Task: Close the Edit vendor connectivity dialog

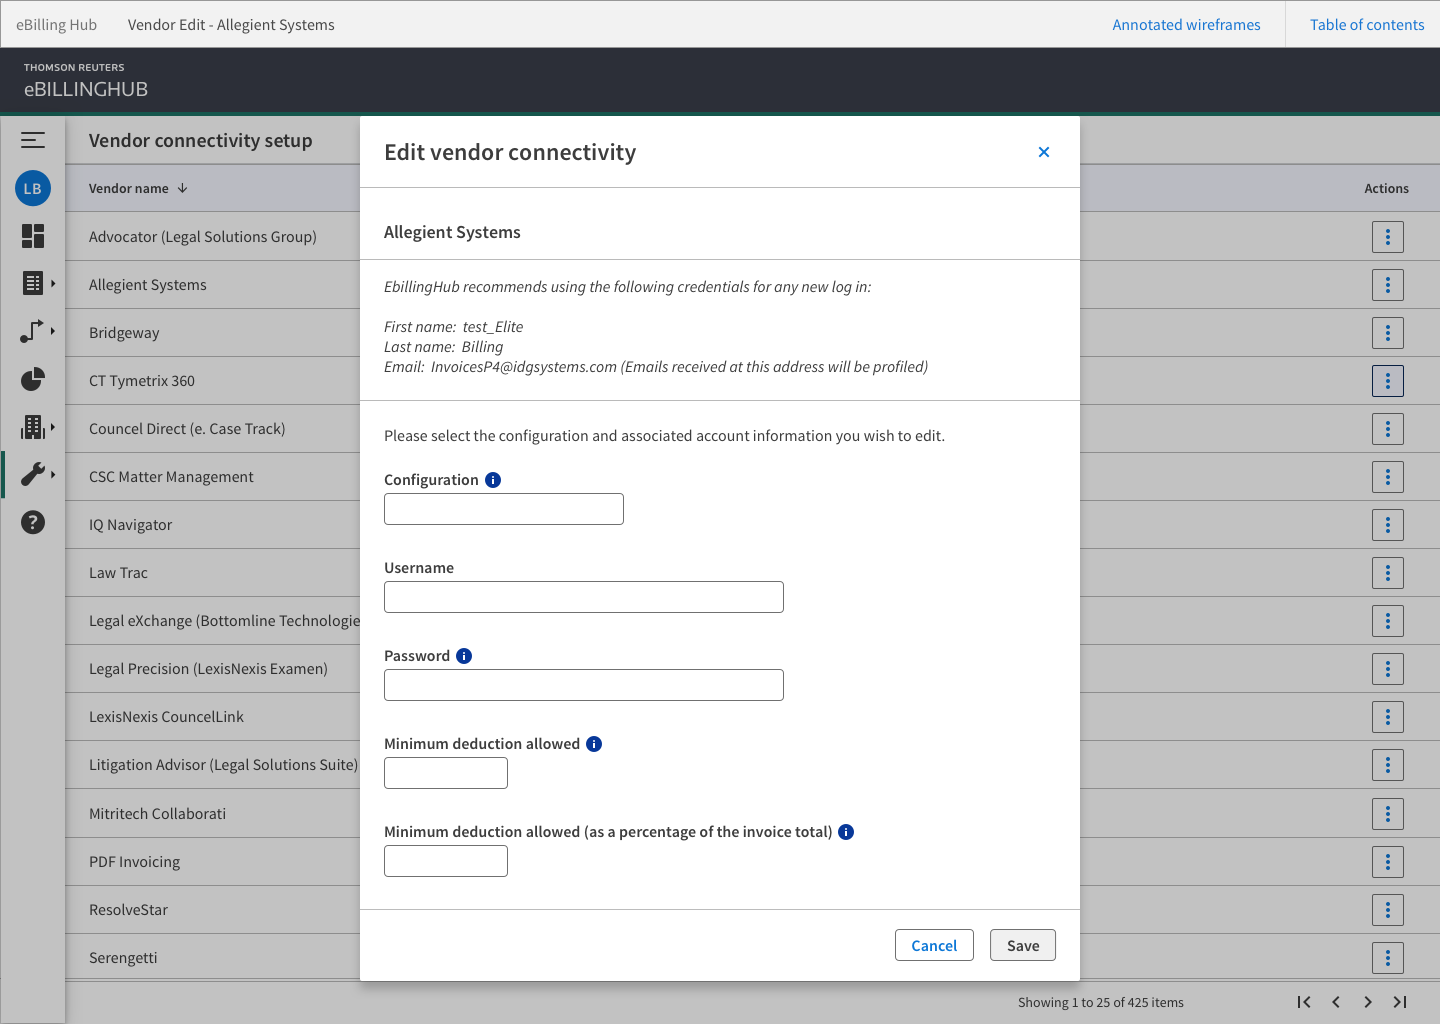Action: pos(1044,152)
